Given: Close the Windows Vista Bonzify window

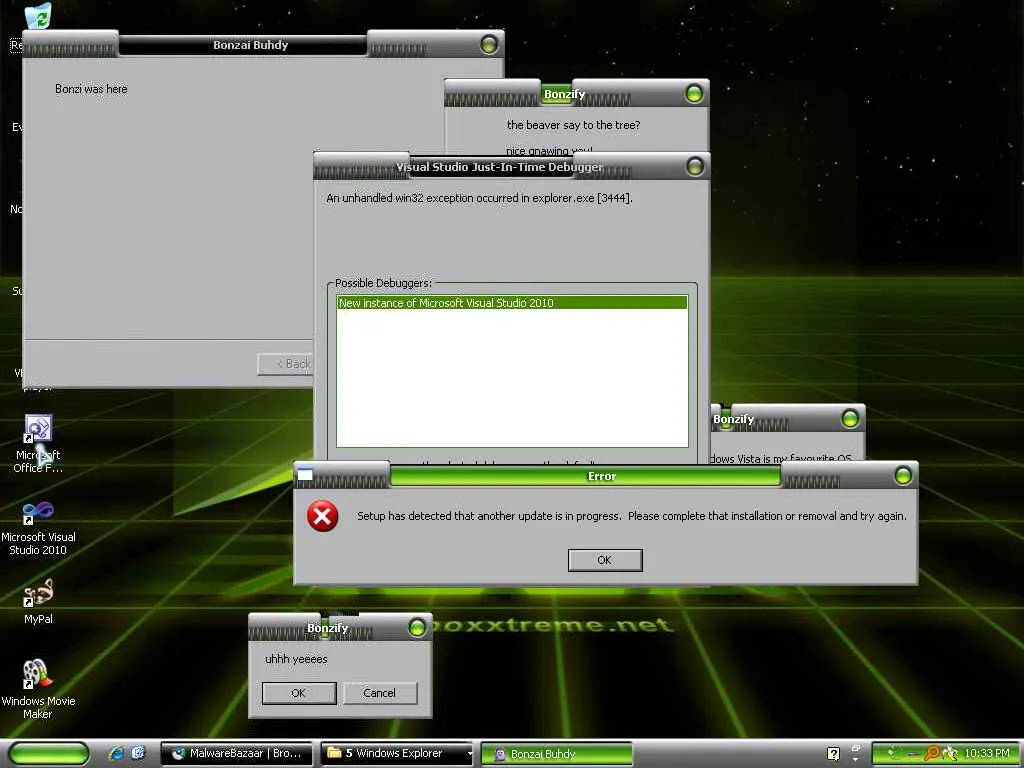Looking at the screenshot, I should (x=850, y=418).
